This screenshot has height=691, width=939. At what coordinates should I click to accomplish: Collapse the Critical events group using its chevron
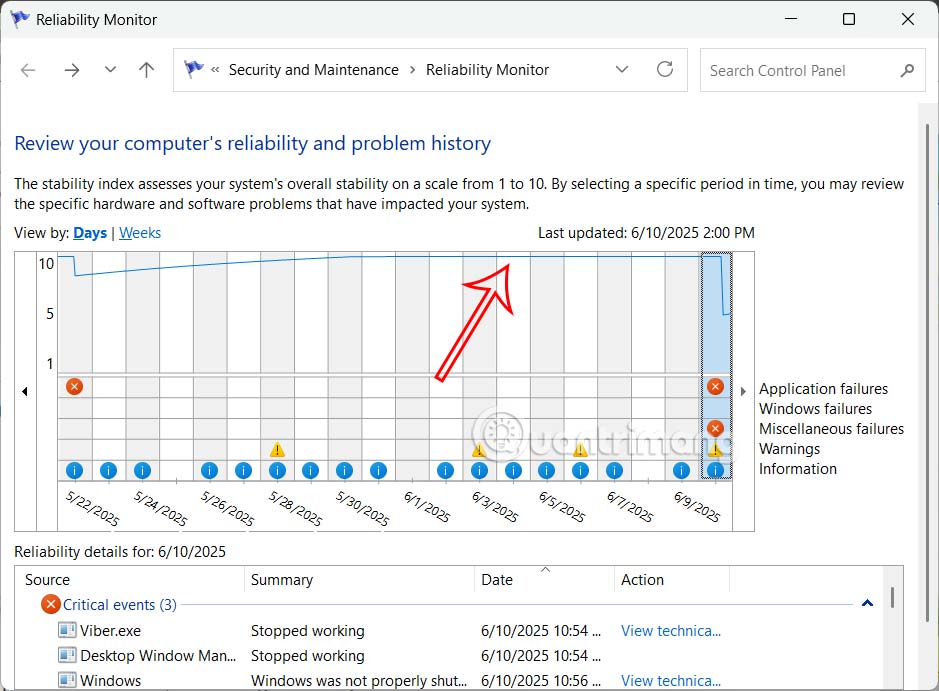[867, 604]
